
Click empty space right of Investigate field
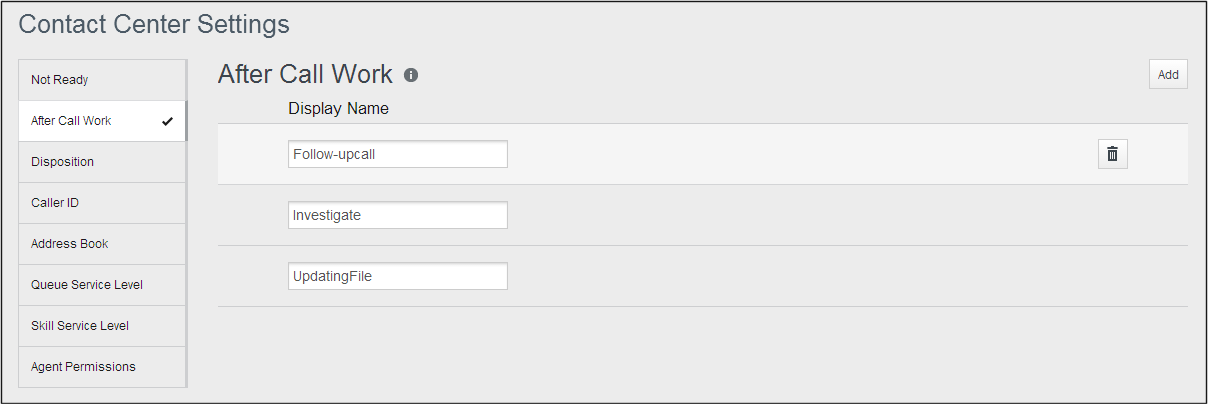click(800, 215)
